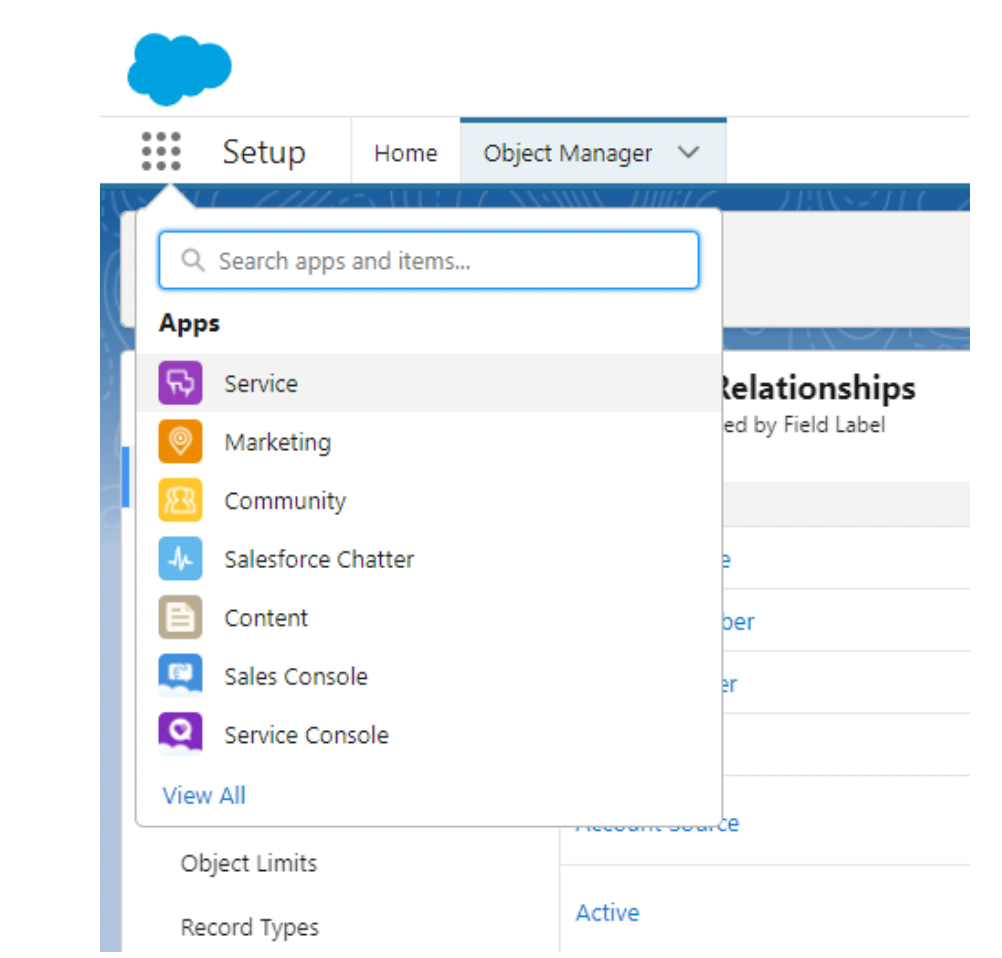Image resolution: width=1002 pixels, height=958 pixels.
Task: Select Record Types in the sidebar
Action: [x=249, y=927]
